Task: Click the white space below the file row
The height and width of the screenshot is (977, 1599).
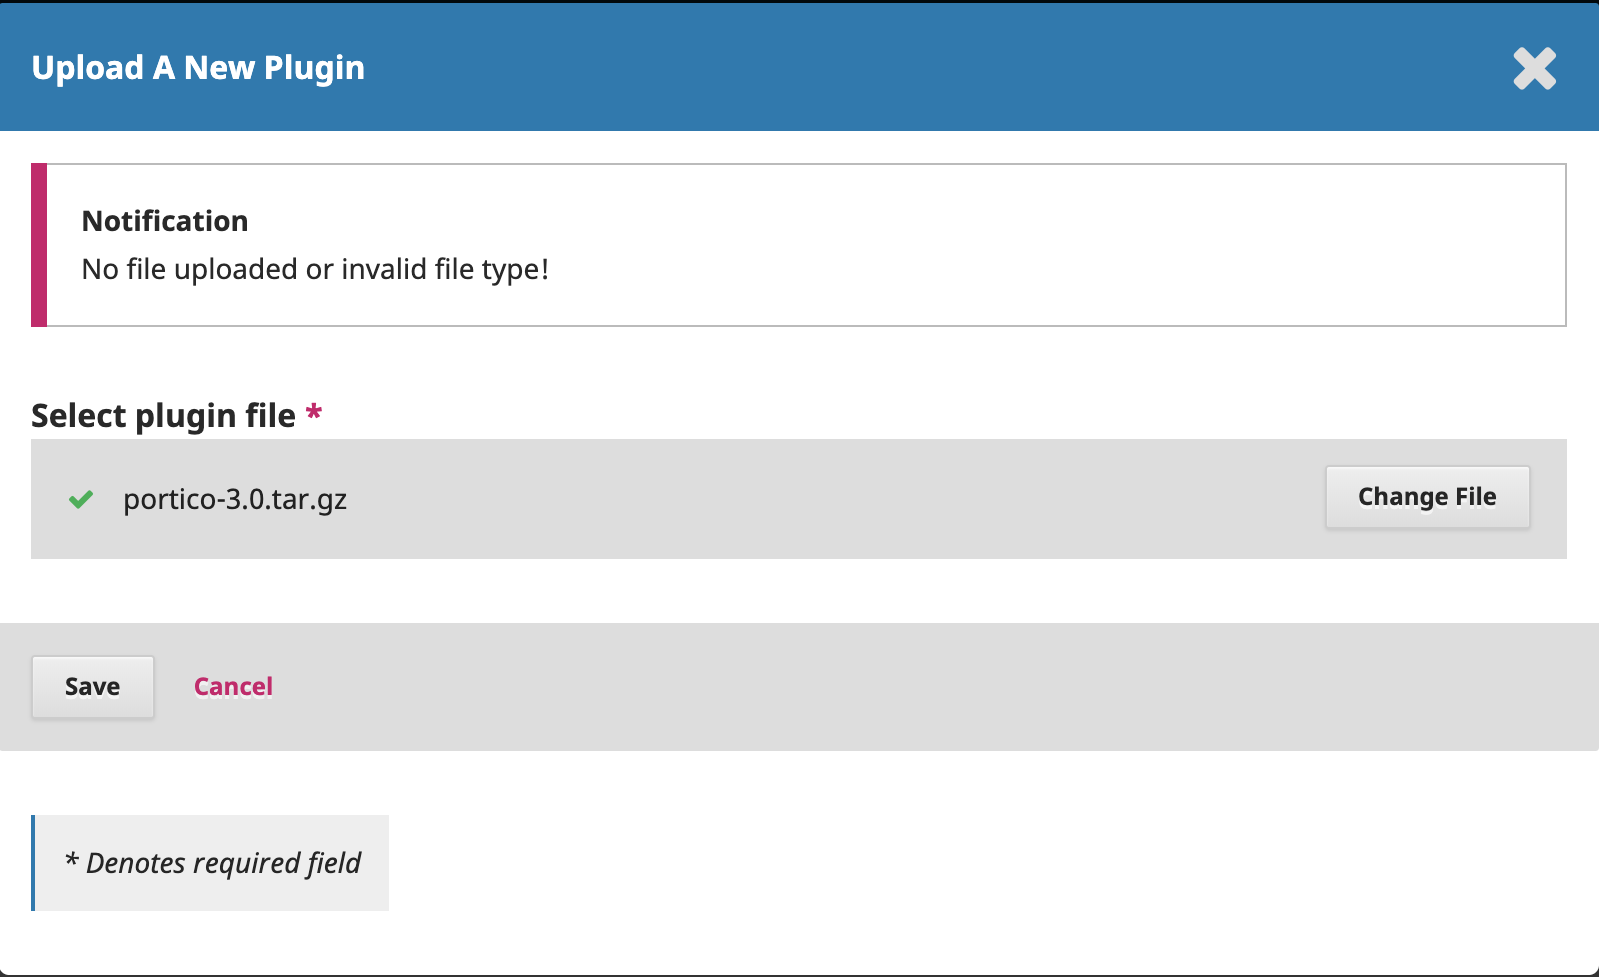Action: click(x=800, y=591)
